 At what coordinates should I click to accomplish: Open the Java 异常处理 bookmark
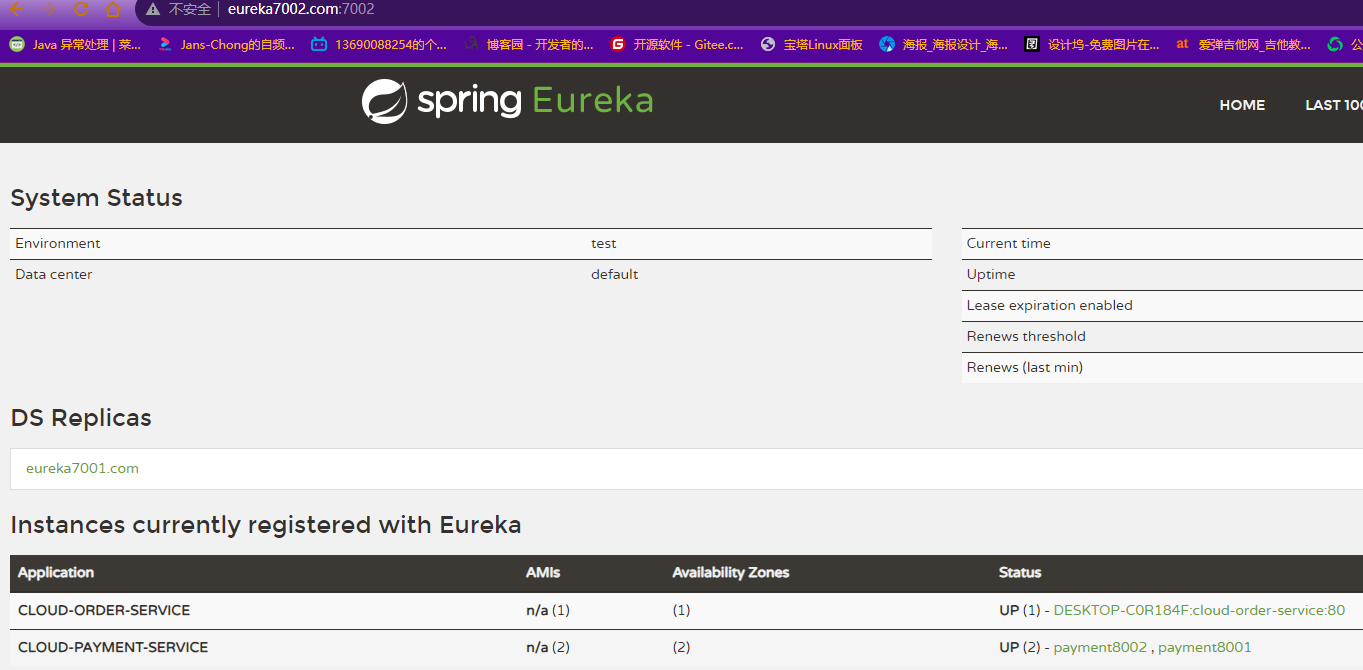point(75,44)
